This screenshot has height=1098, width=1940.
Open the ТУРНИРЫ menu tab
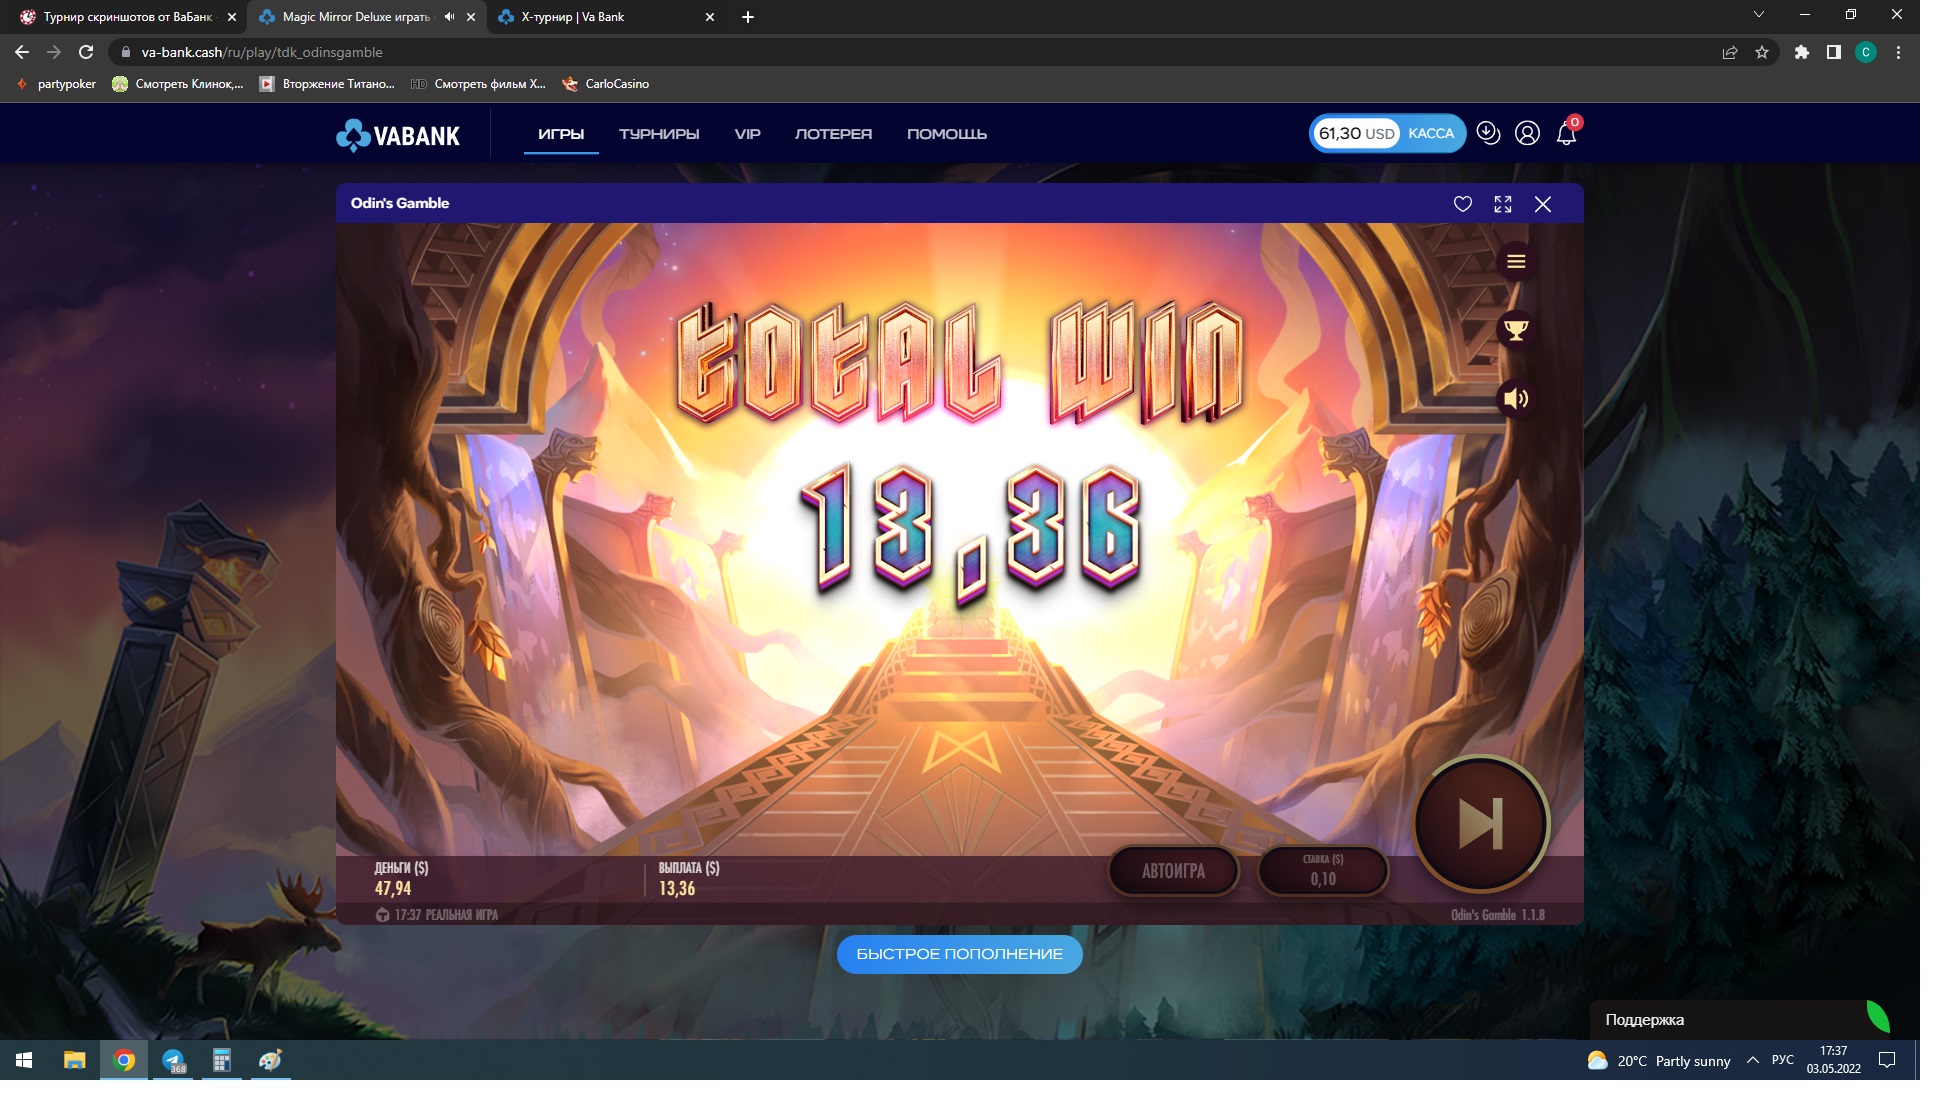click(x=658, y=134)
